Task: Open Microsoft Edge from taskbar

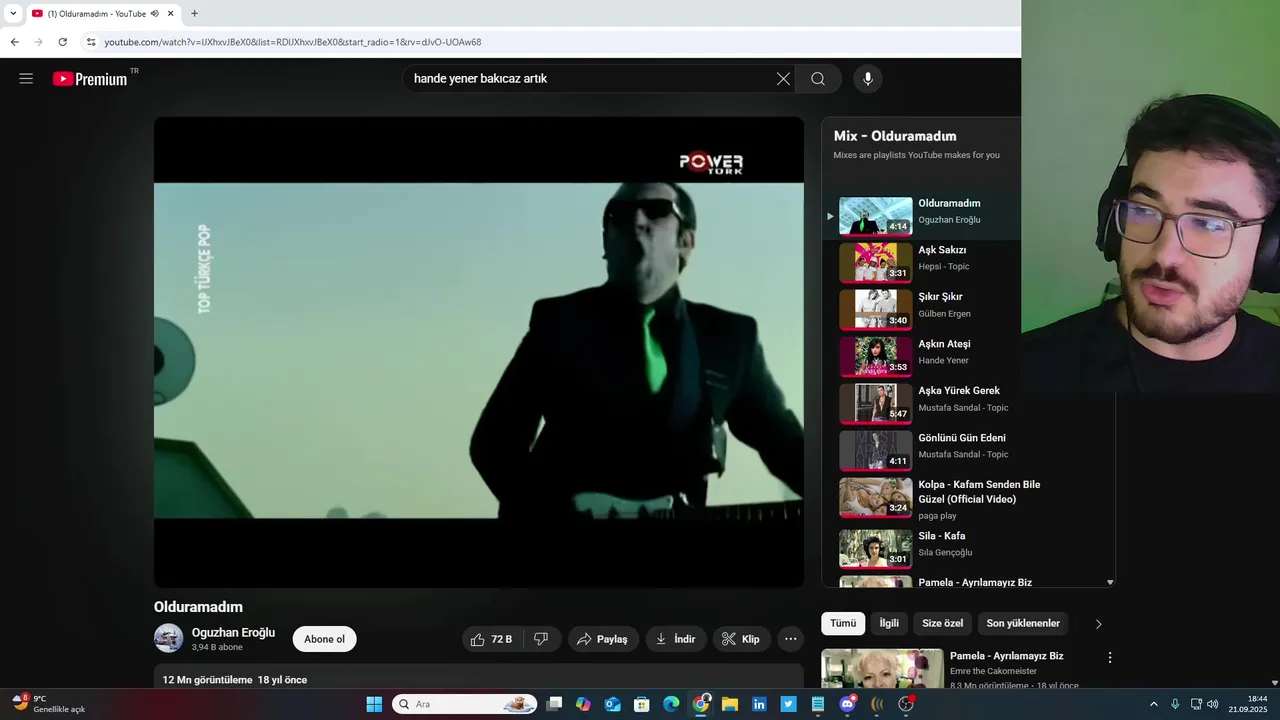Action: pyautogui.click(x=671, y=704)
